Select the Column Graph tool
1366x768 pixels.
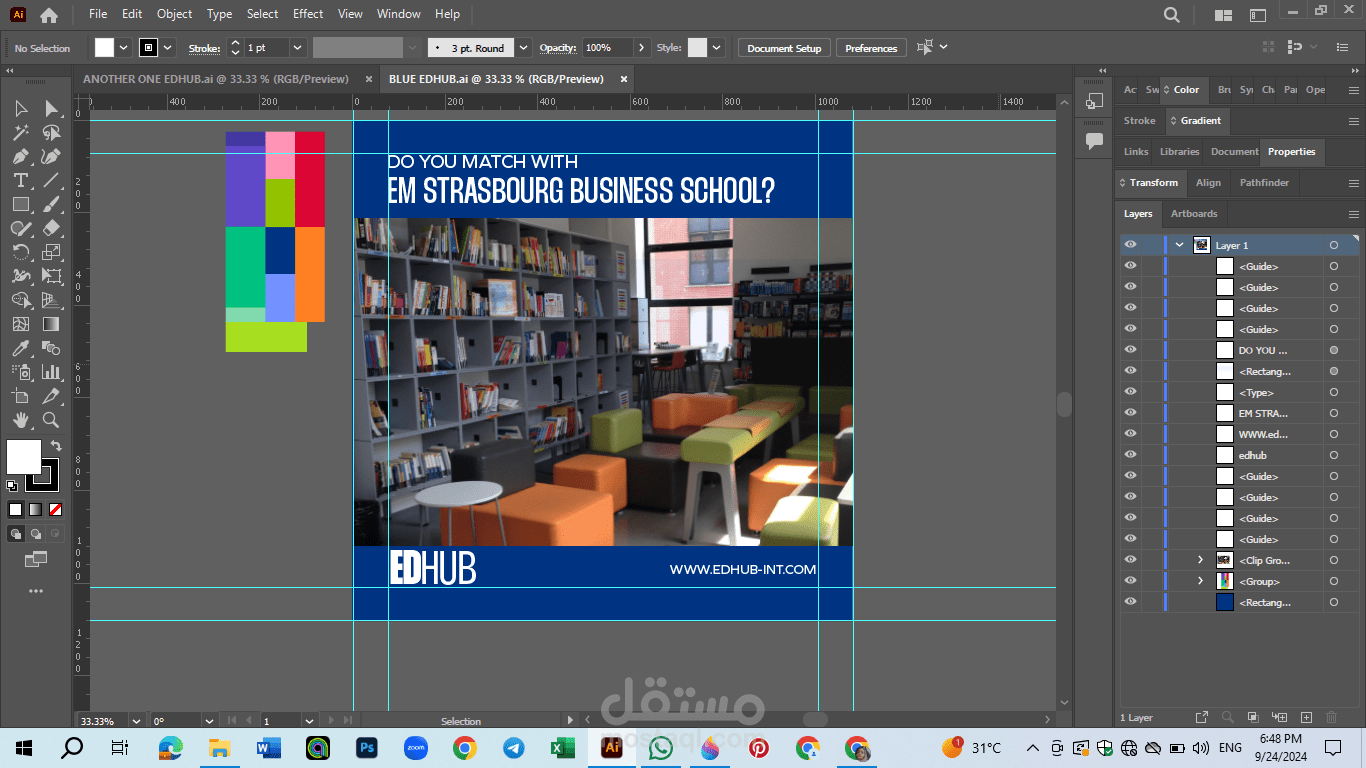tap(51, 372)
